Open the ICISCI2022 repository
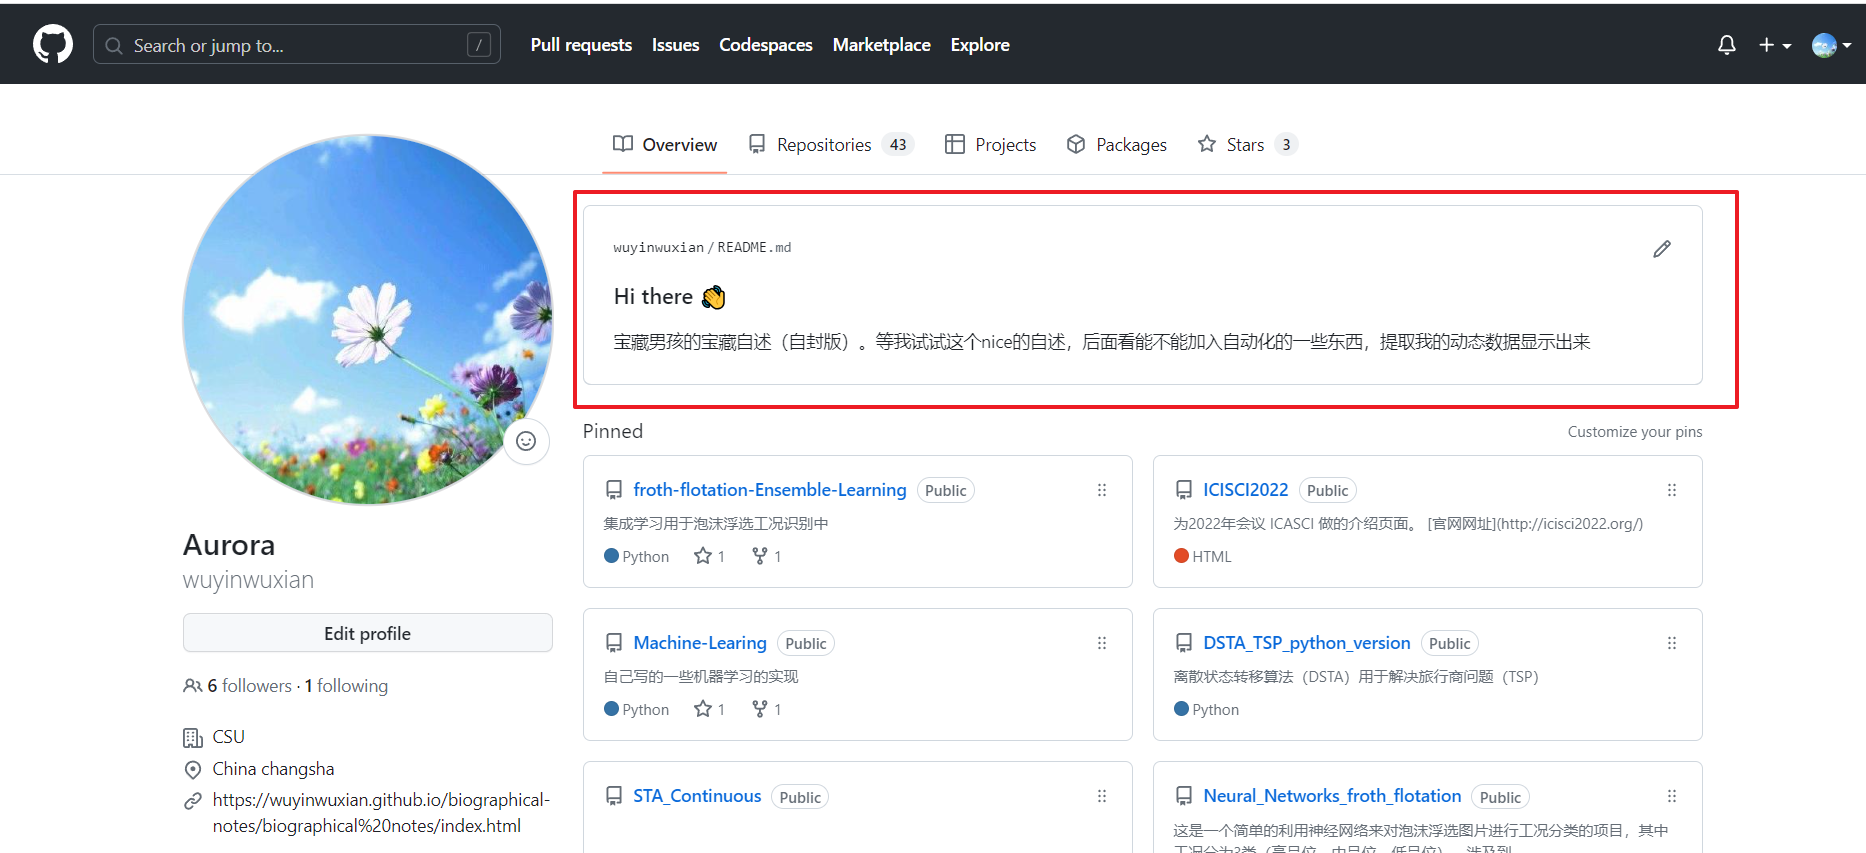 point(1245,490)
